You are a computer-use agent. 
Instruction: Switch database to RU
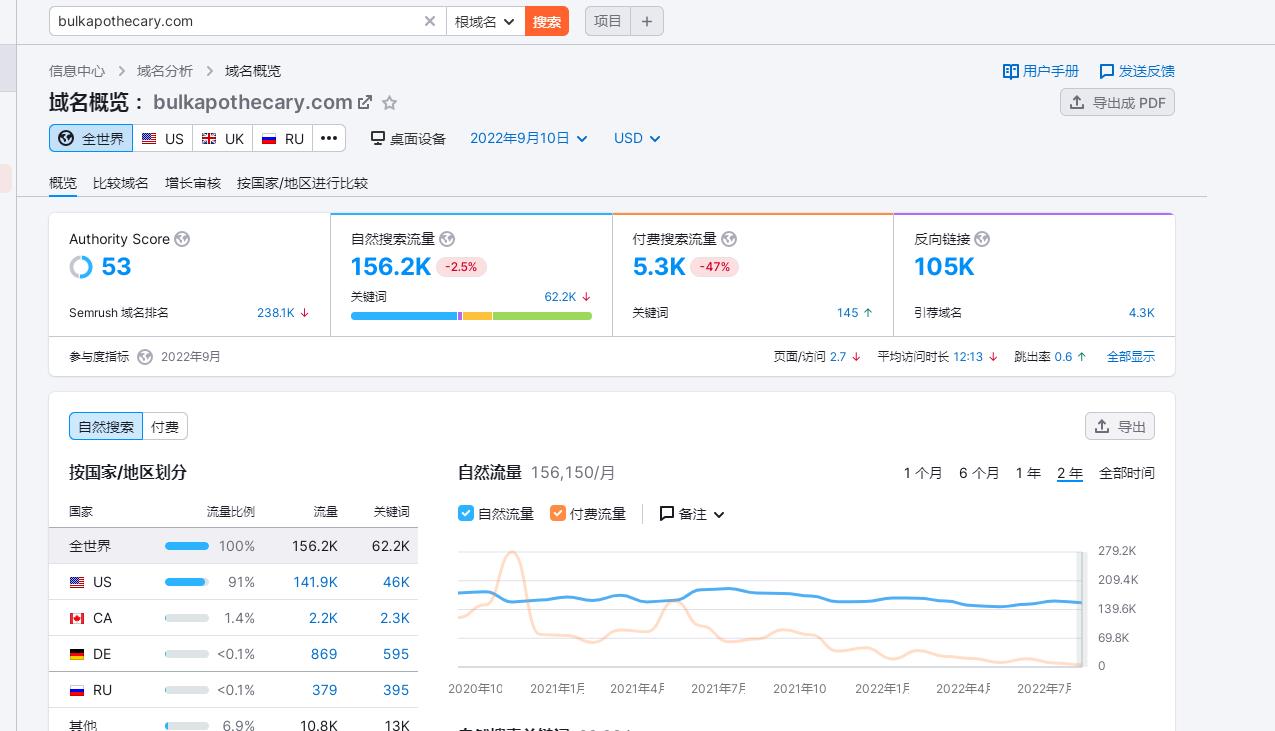[283, 138]
